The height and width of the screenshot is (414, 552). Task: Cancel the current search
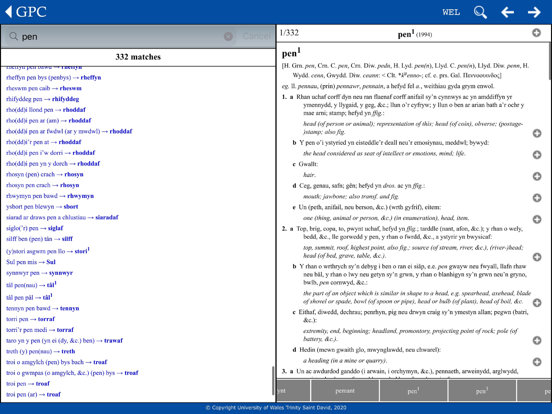click(x=257, y=36)
